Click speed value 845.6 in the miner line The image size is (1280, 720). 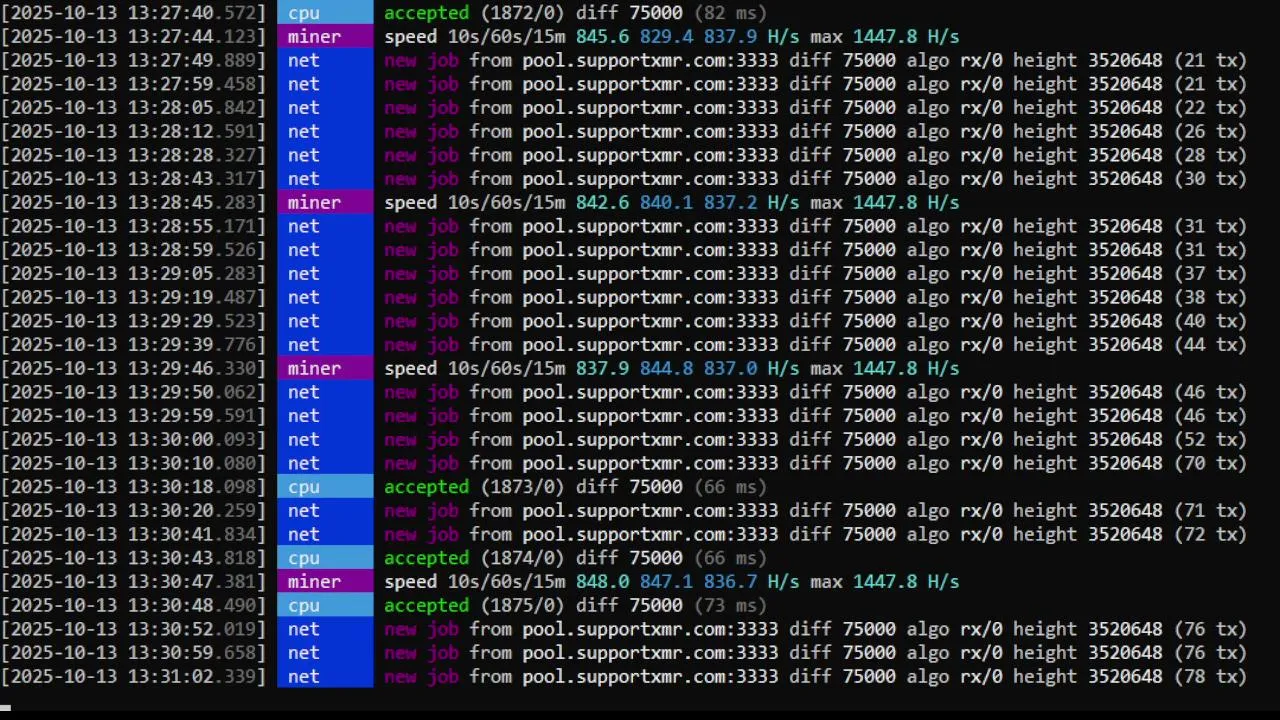pyautogui.click(x=602, y=37)
